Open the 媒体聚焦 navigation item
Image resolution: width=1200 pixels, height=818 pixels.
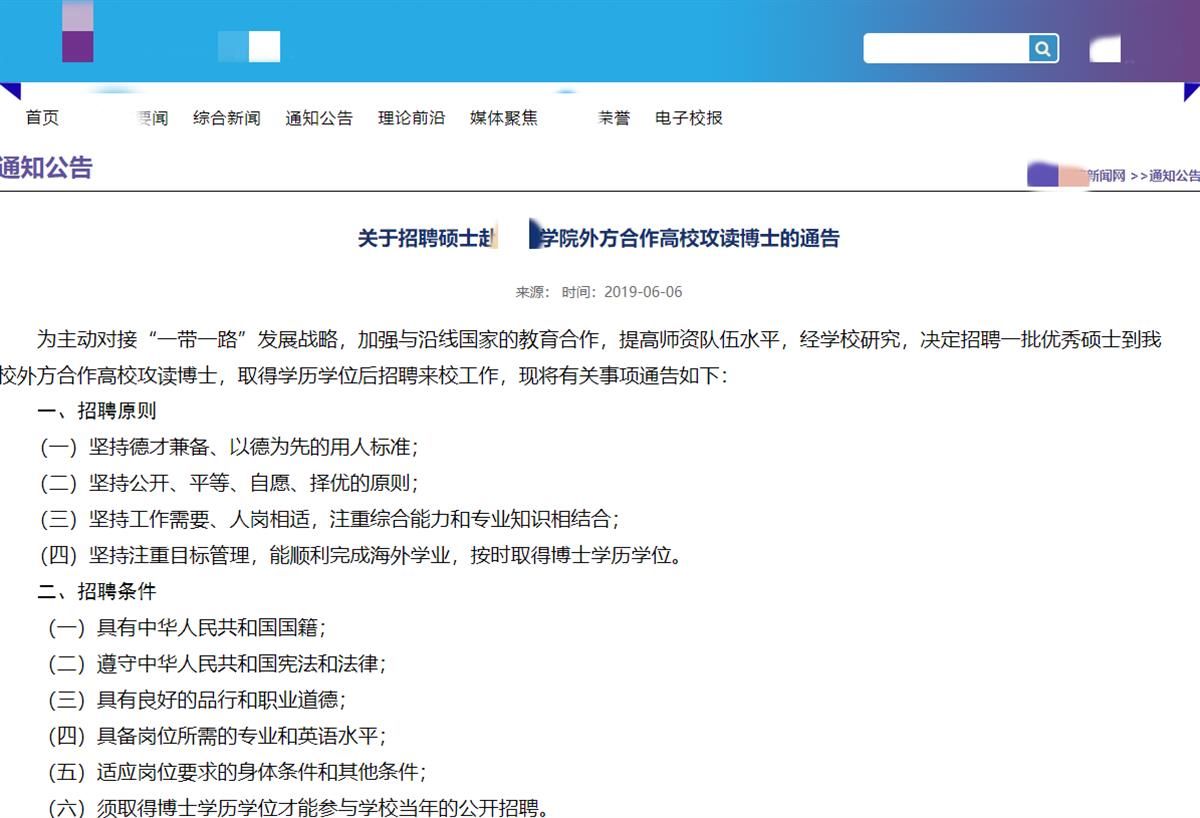click(504, 118)
